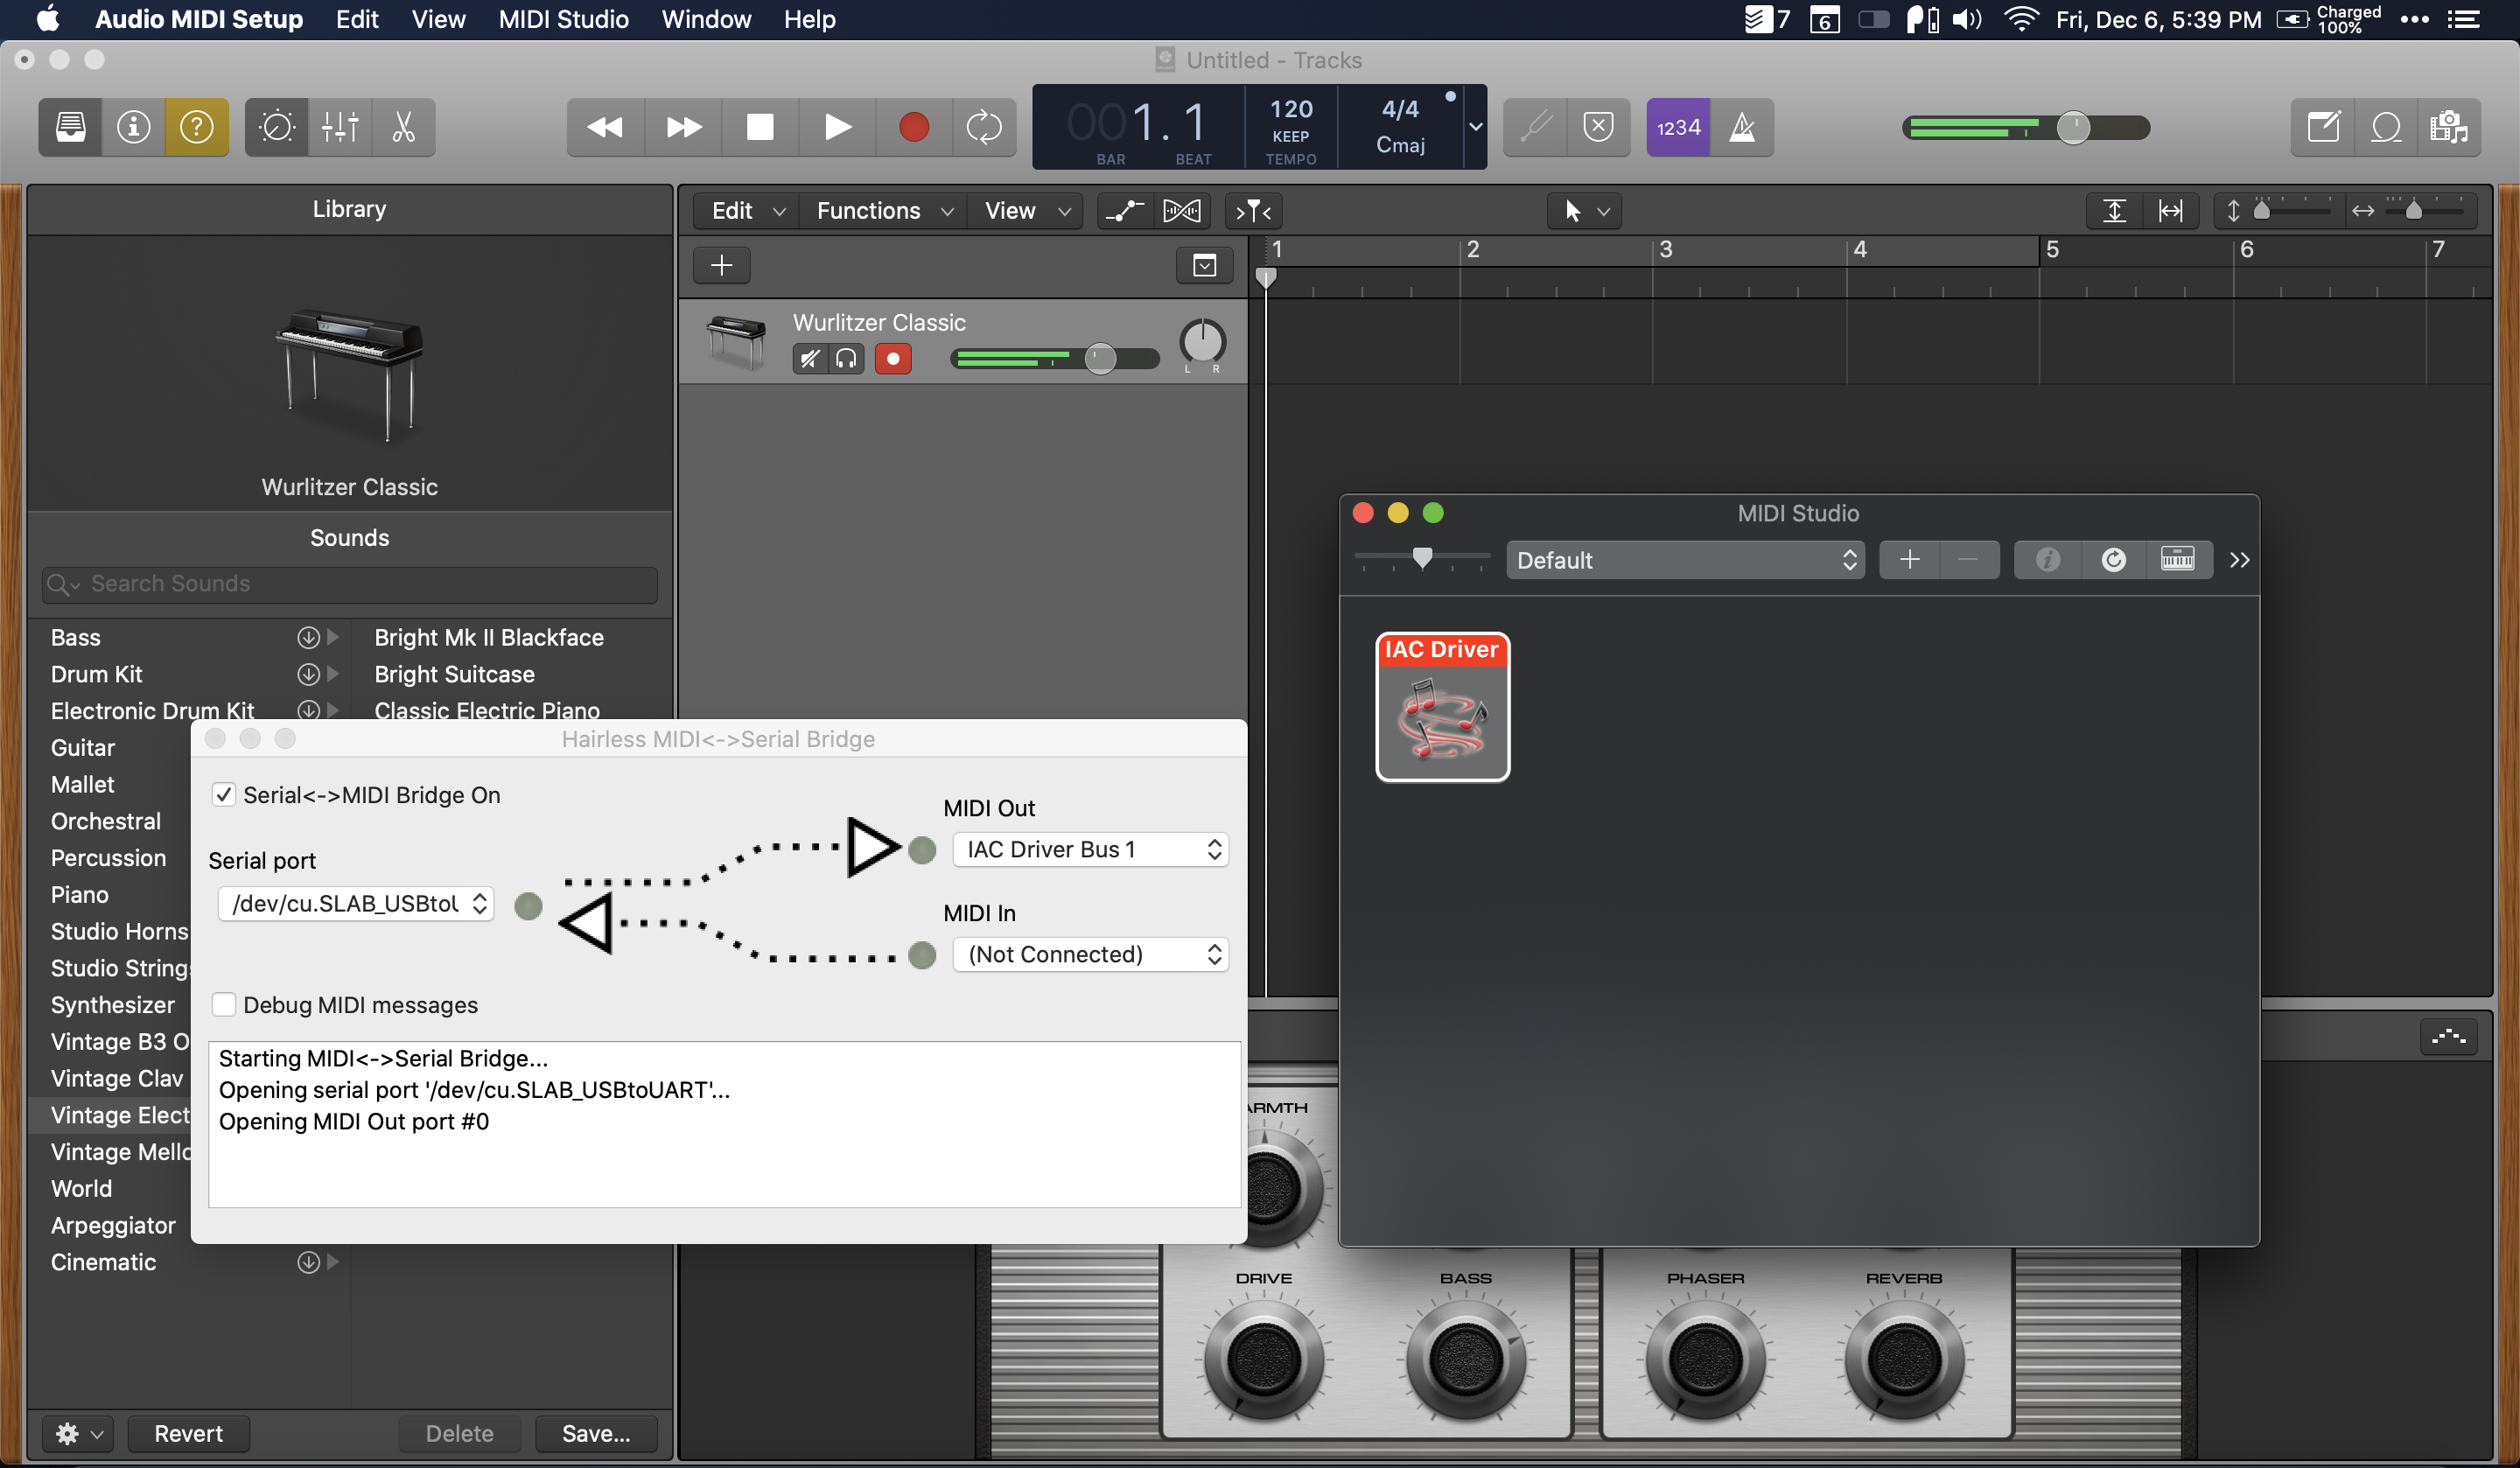Image resolution: width=2520 pixels, height=1468 pixels.
Task: Open the Library button in Logic toolbar
Action: [x=70, y=127]
